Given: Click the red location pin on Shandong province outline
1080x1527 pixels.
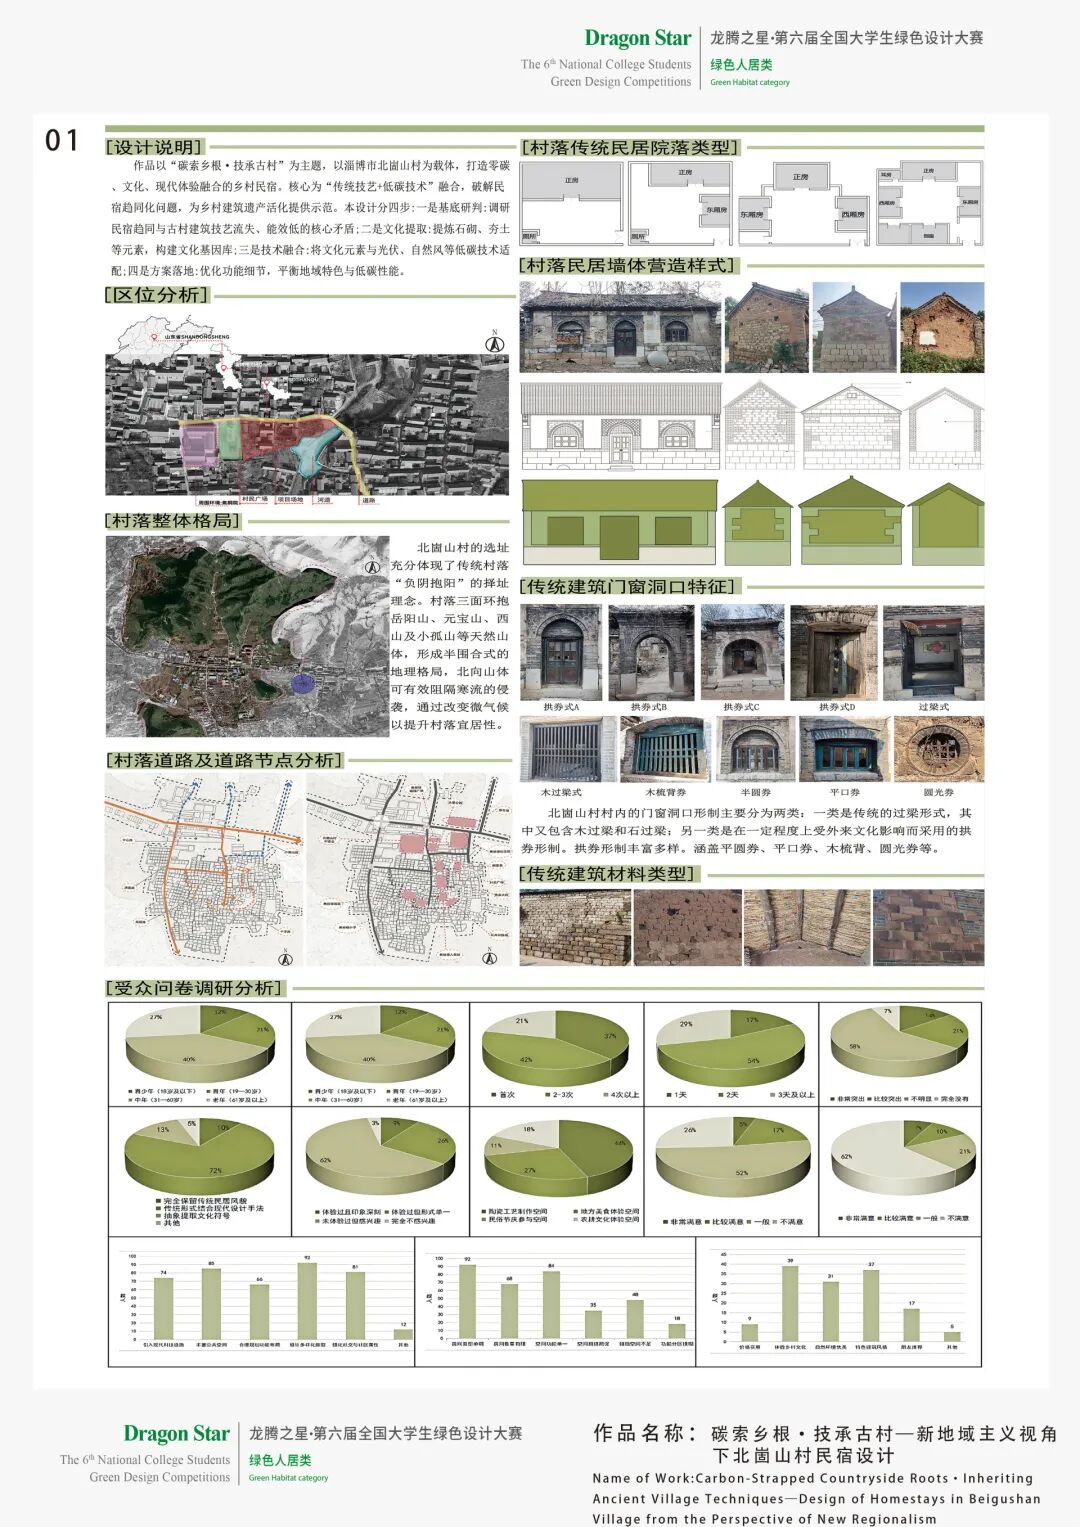Looking at the screenshot, I should click(x=154, y=338).
